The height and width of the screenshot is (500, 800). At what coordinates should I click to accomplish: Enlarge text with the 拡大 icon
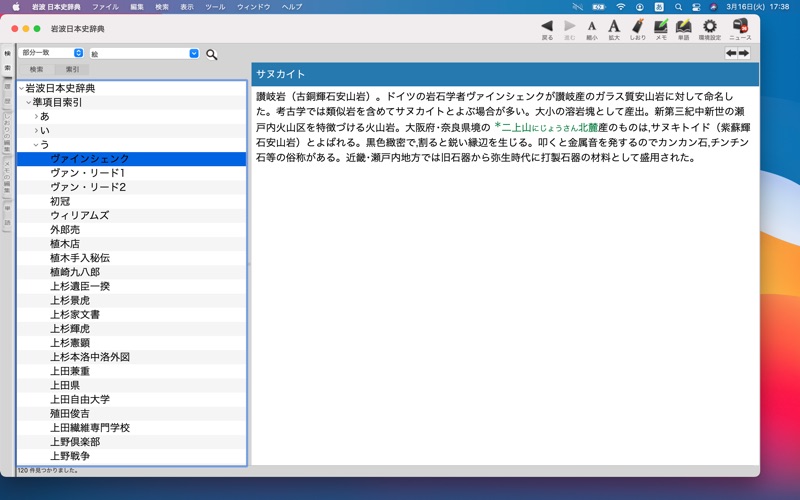tap(614, 26)
